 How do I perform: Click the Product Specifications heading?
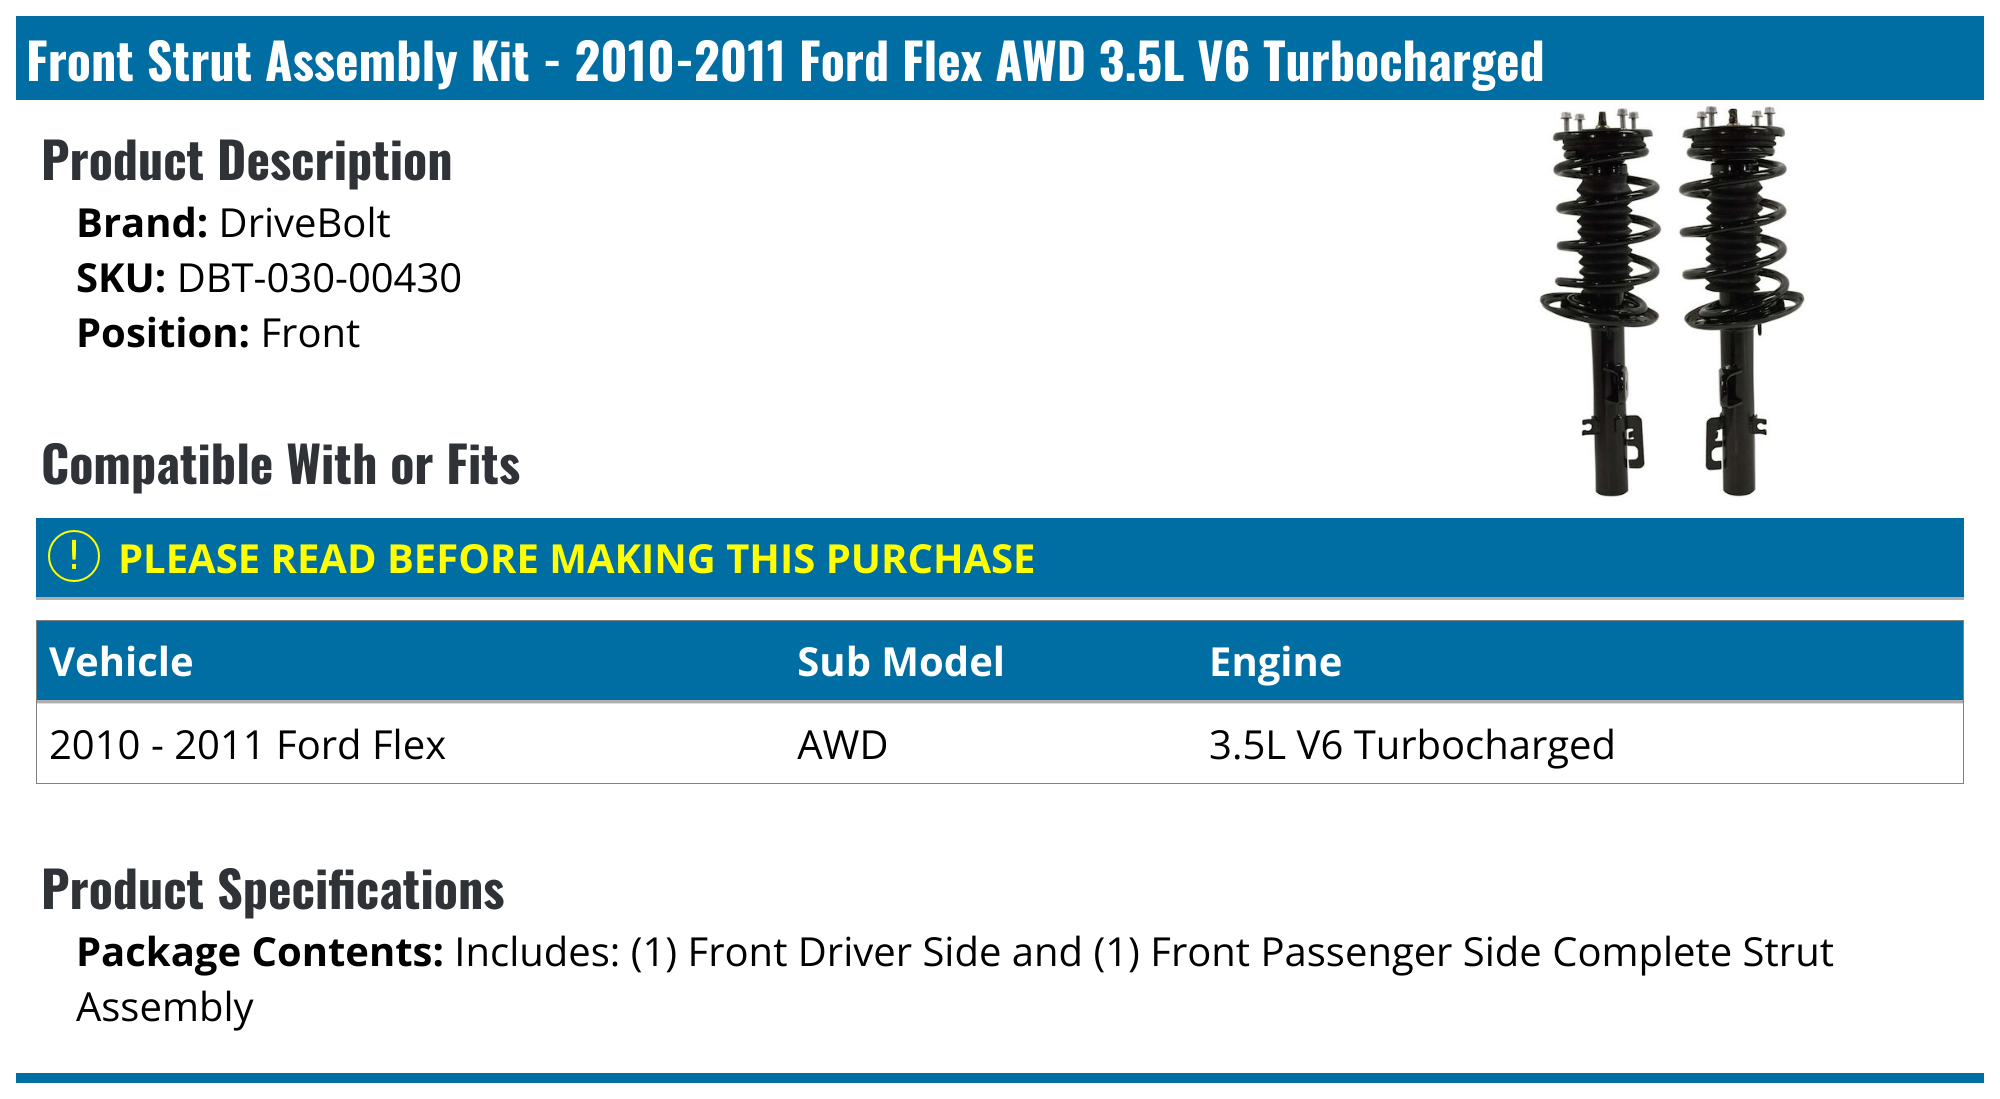pos(273,890)
